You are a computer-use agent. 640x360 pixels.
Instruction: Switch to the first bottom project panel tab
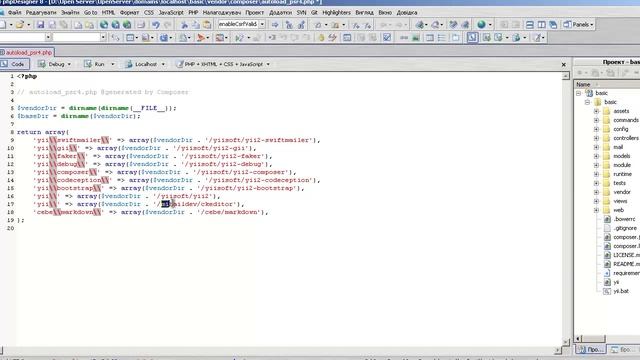[590, 349]
